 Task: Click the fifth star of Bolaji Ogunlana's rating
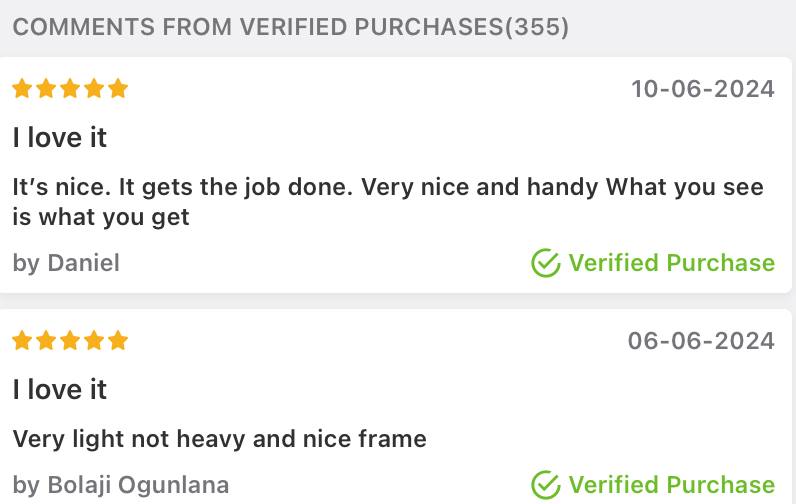pyautogui.click(x=118, y=341)
